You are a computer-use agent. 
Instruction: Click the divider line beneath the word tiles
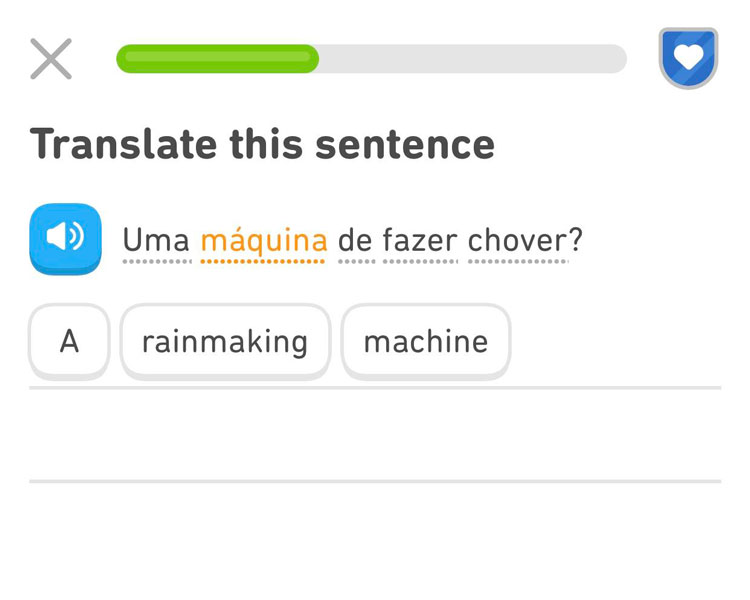tap(375, 387)
